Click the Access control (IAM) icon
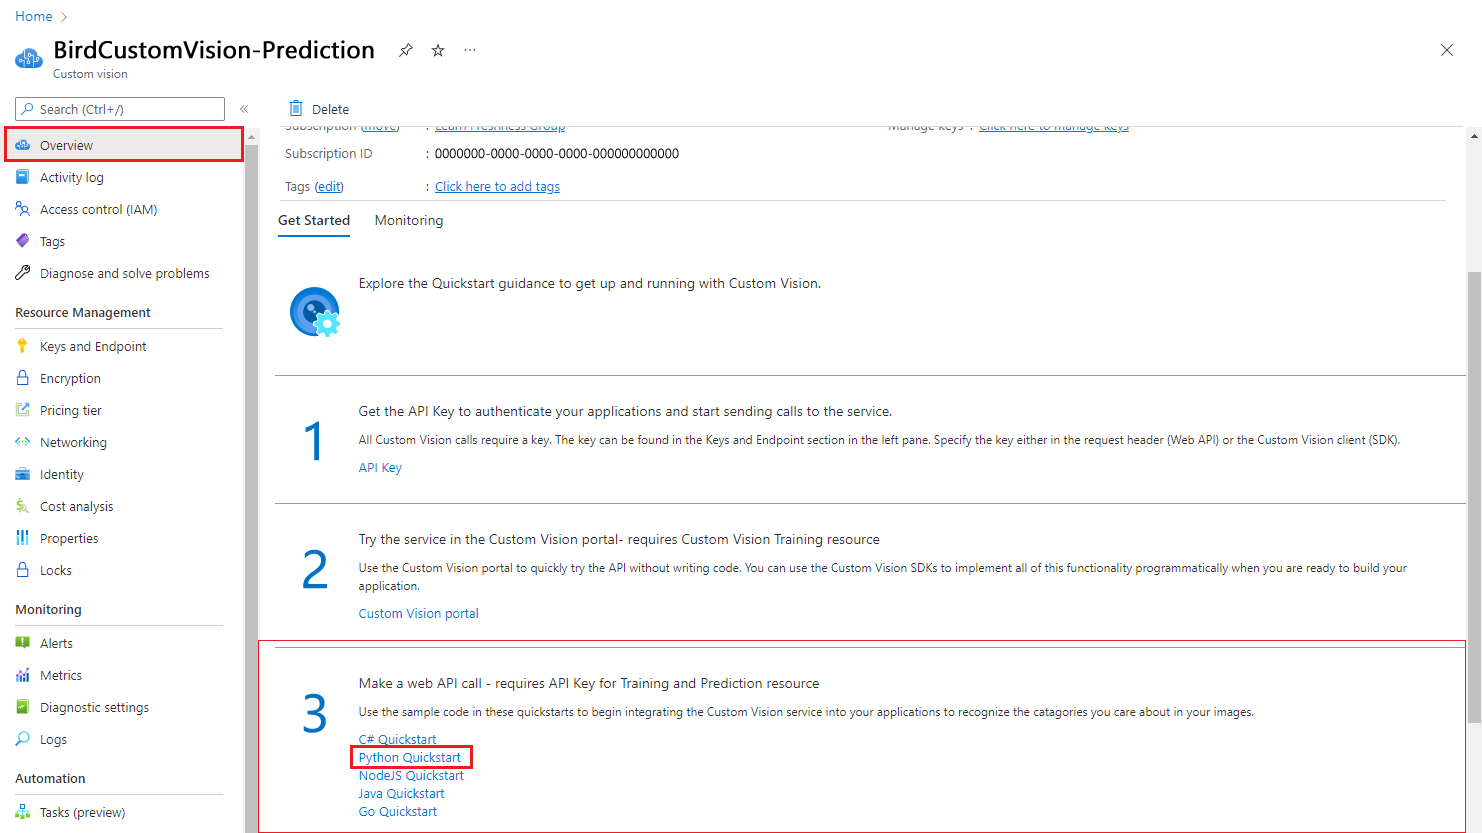 click(23, 209)
